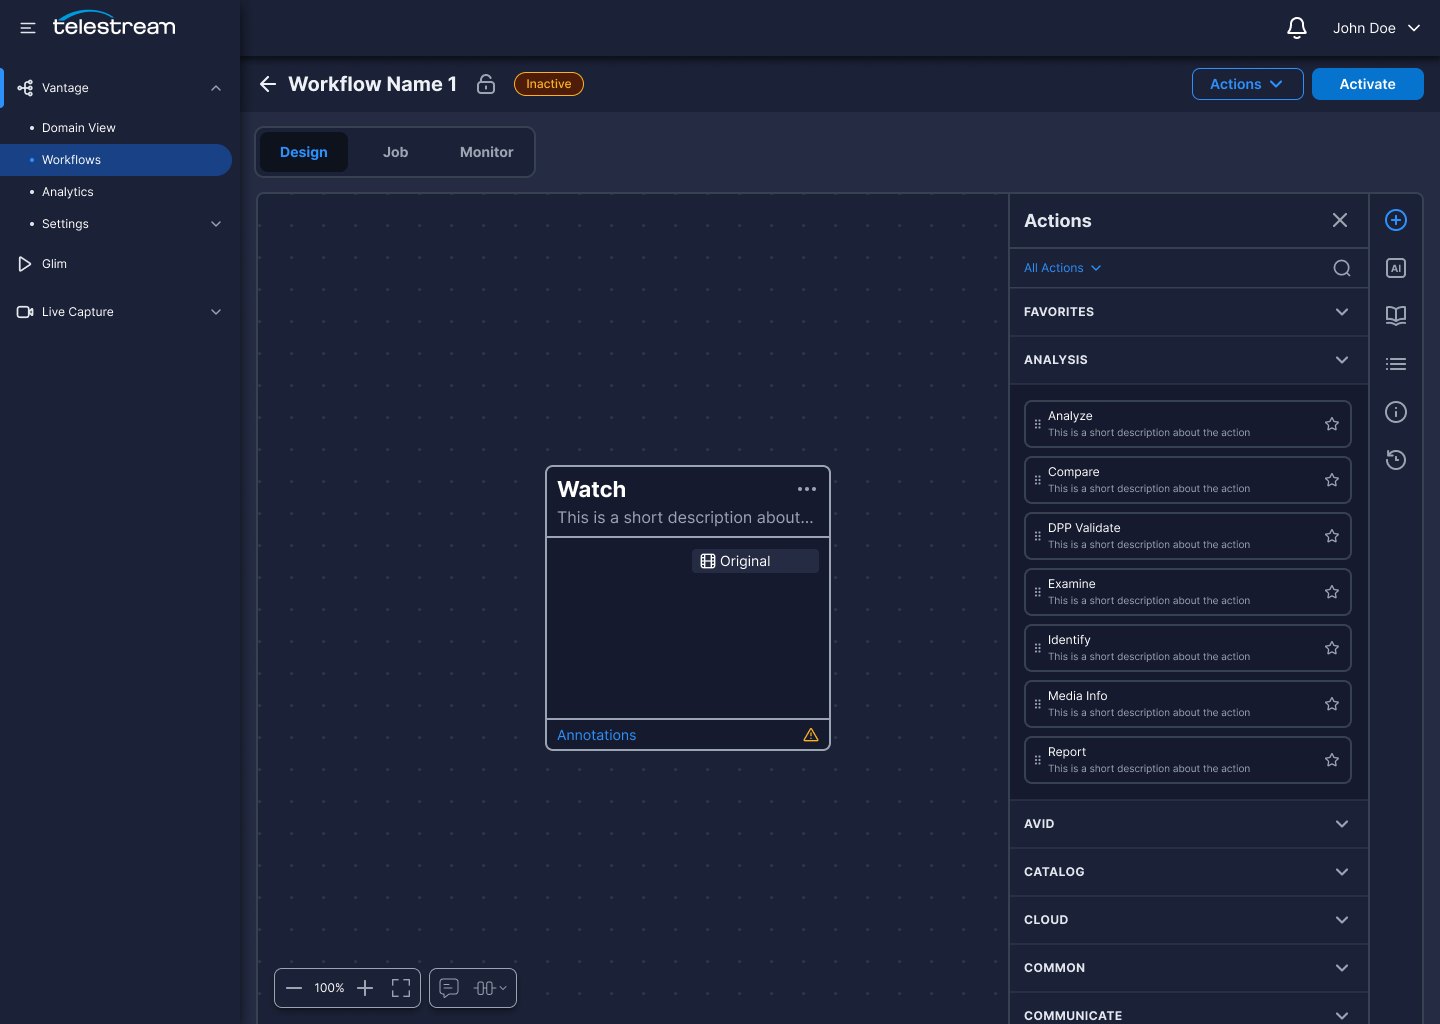Favorite the Examine action star
Viewport: 1440px width, 1024px height.
tap(1332, 592)
